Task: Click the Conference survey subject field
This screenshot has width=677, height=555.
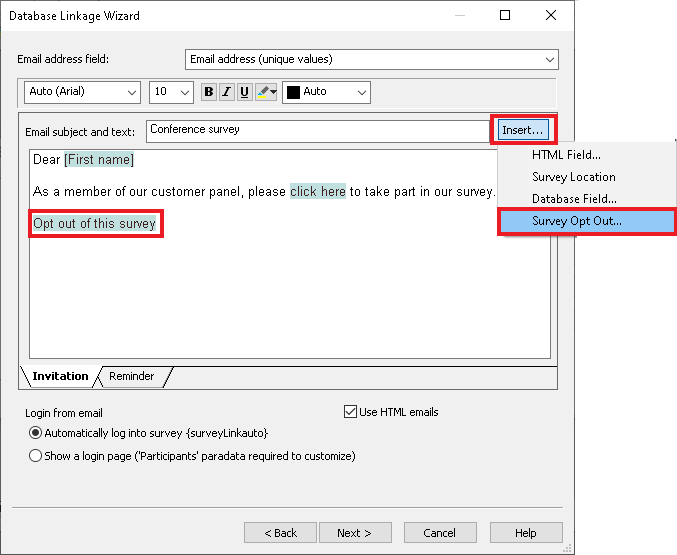Action: (x=318, y=131)
